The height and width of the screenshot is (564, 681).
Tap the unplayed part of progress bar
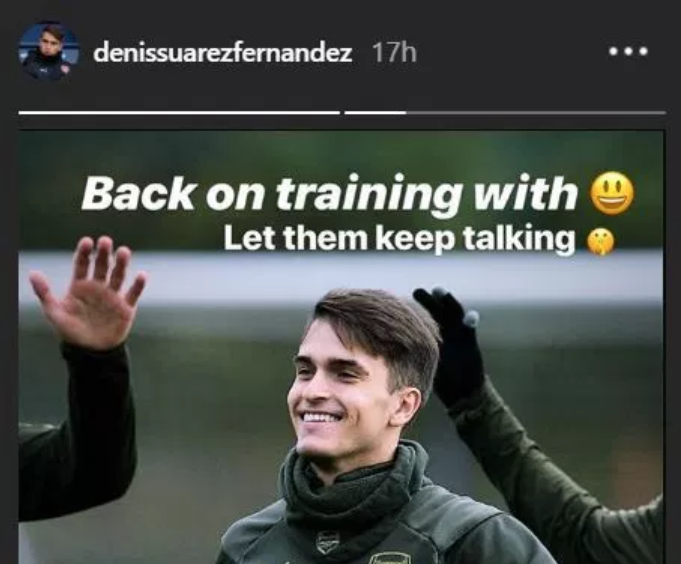pos(536,113)
